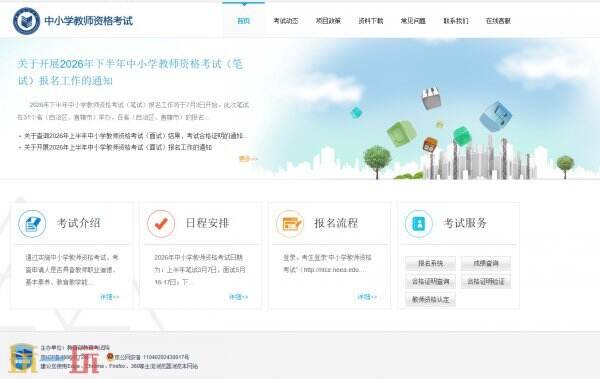Click the 考试服务 card heading
This screenshot has height=379, width=600.
point(465,223)
